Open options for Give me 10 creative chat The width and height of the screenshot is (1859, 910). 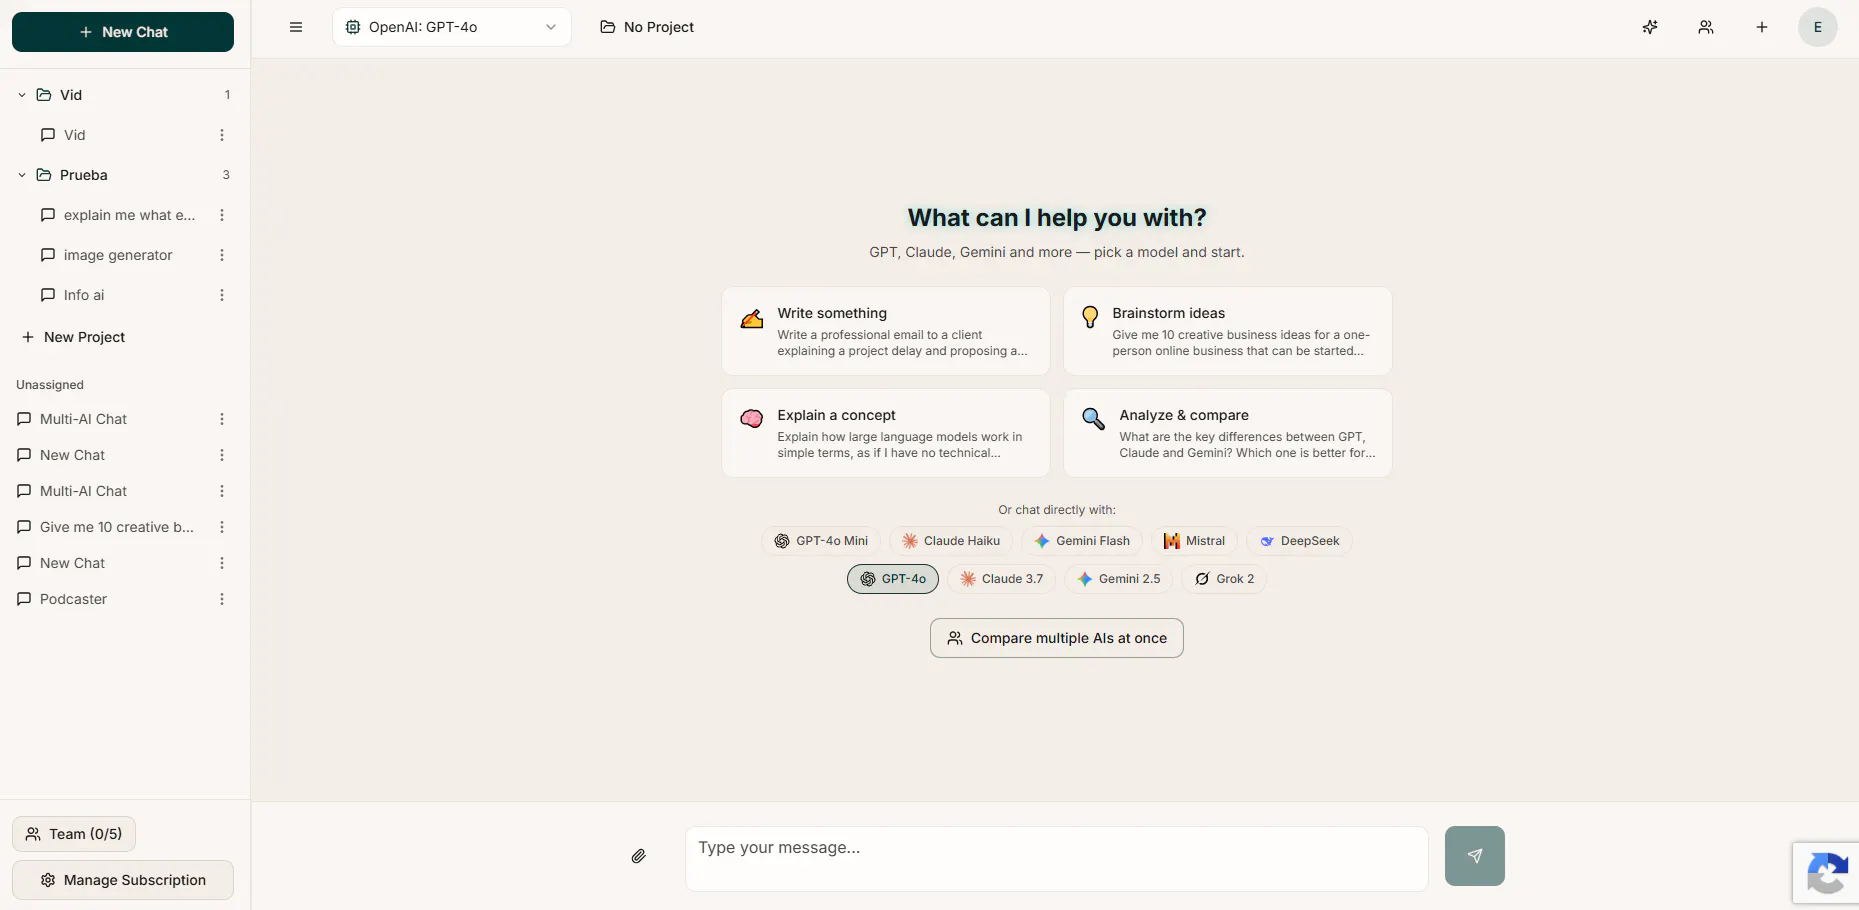coord(222,527)
